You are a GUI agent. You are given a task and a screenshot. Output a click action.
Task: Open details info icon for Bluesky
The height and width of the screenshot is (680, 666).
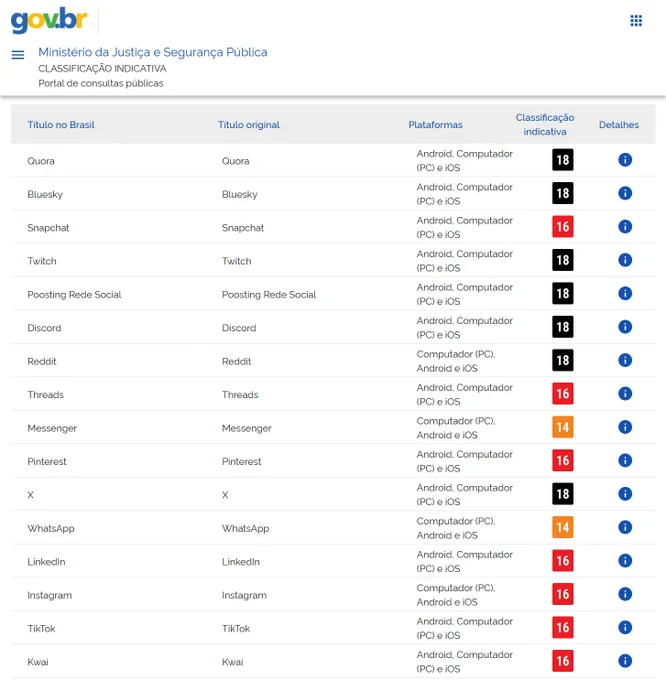[625, 193]
